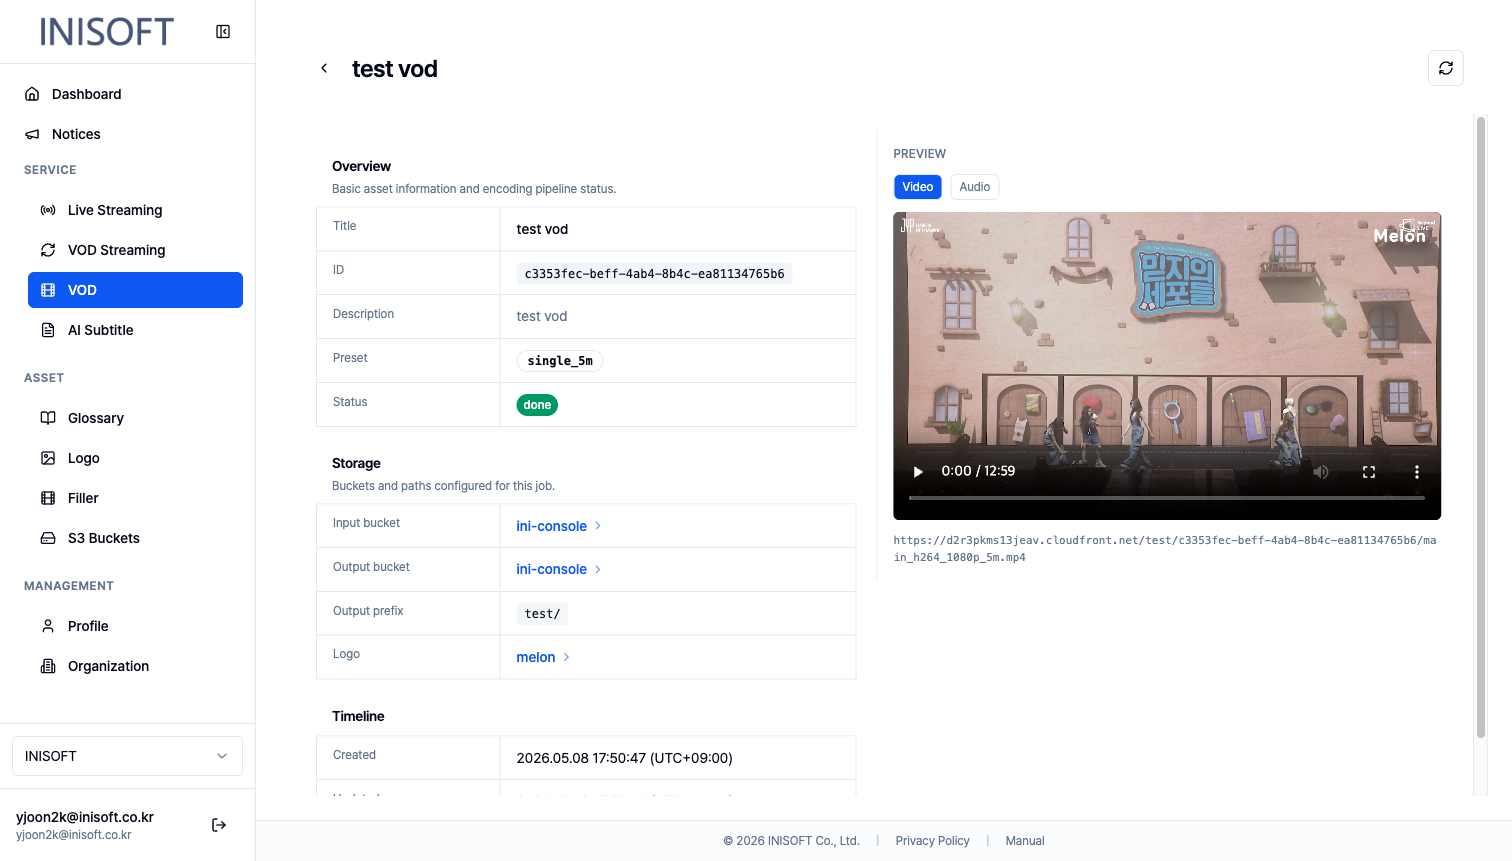Open the Input bucket ini-console link
Screen dimensions: 1512x861
pos(559,526)
